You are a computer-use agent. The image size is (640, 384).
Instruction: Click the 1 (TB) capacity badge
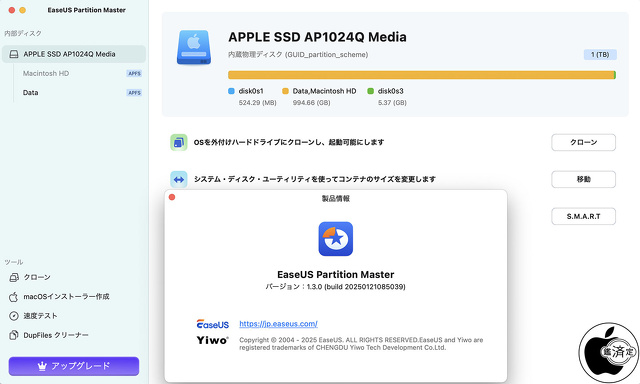[600, 54]
